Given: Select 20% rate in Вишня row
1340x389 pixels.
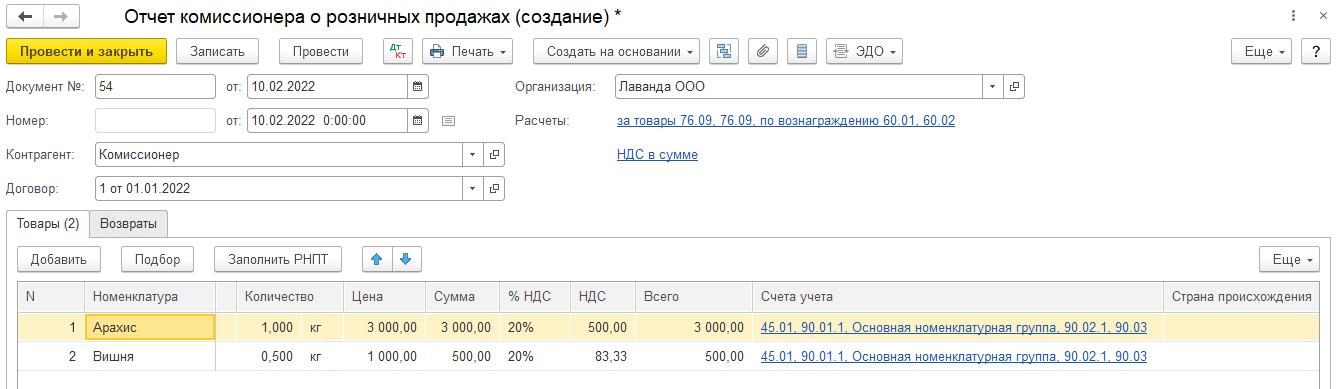Looking at the screenshot, I should (x=535, y=356).
